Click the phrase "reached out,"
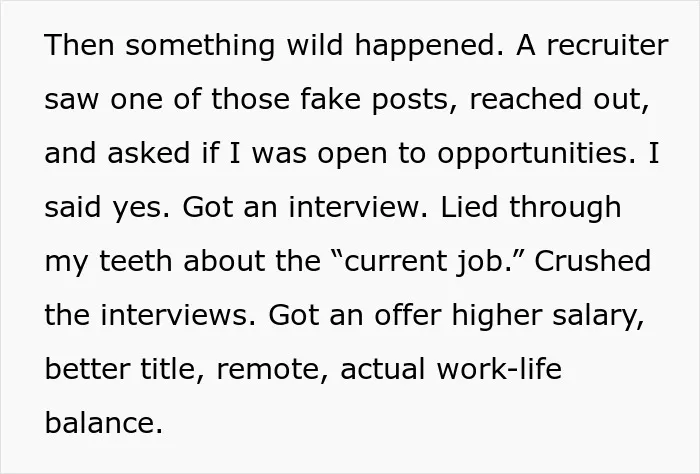The width and height of the screenshot is (700, 474). [559, 99]
